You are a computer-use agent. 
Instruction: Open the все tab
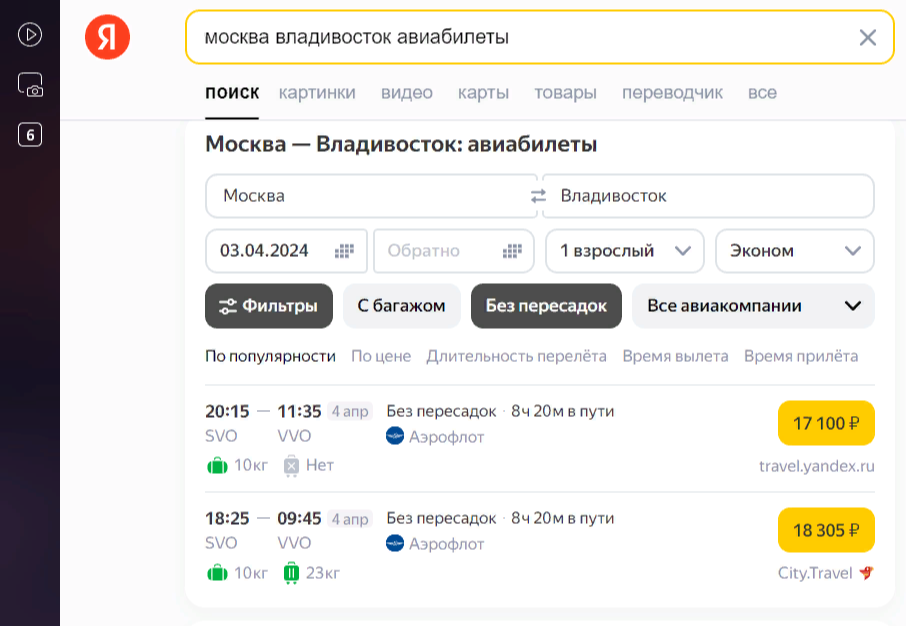762,92
